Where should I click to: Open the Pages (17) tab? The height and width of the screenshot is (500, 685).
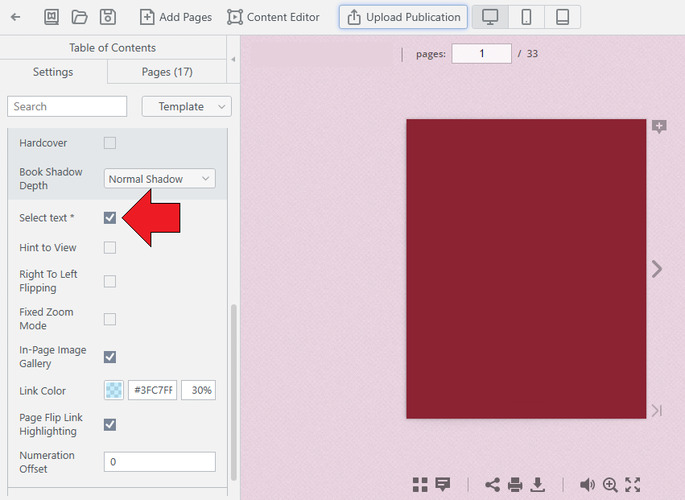coord(167,72)
